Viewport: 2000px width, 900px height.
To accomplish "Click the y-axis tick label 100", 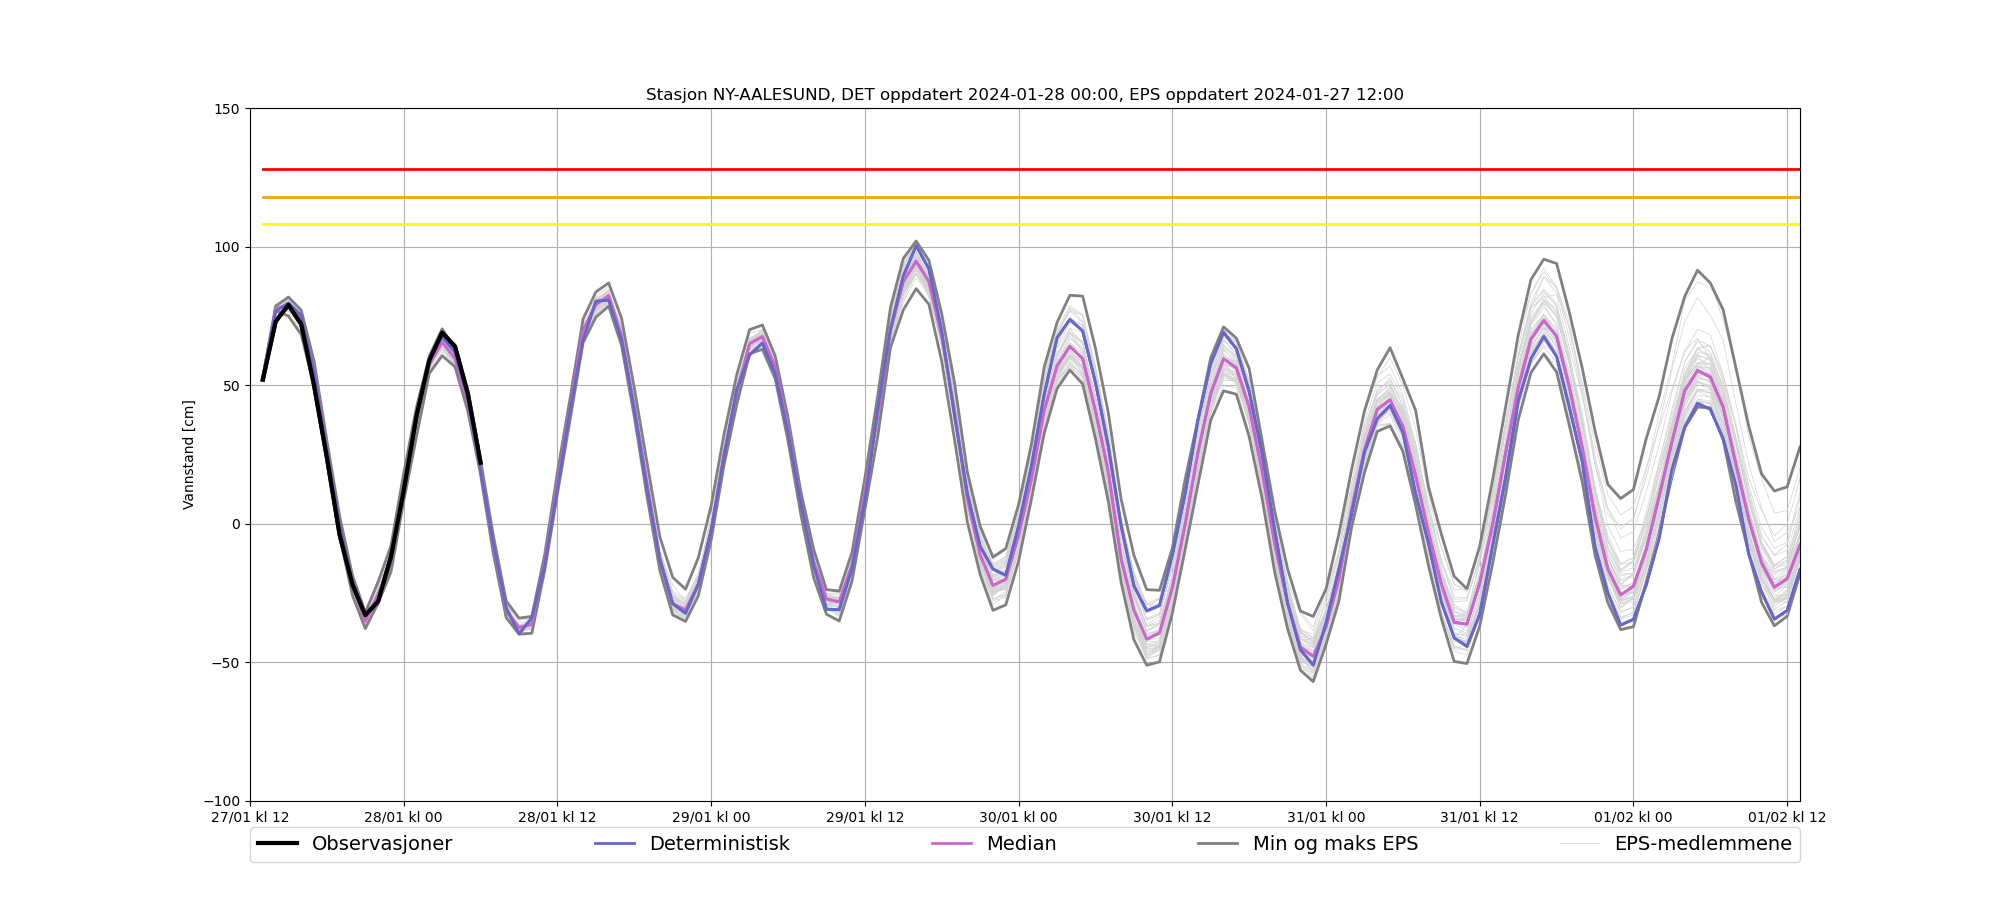I will click(x=228, y=247).
